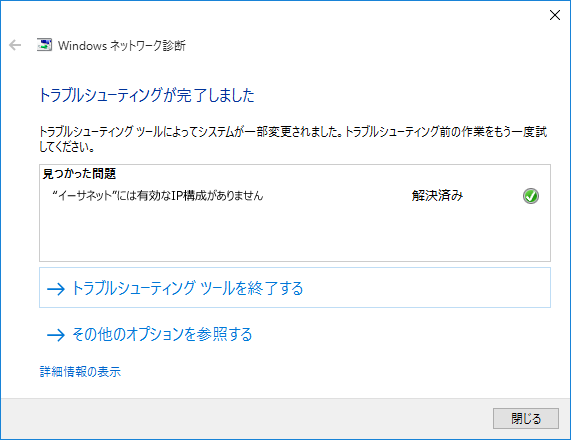Open 詳細情報の表示 link
Screen dimensions: 571x440
click(80, 372)
